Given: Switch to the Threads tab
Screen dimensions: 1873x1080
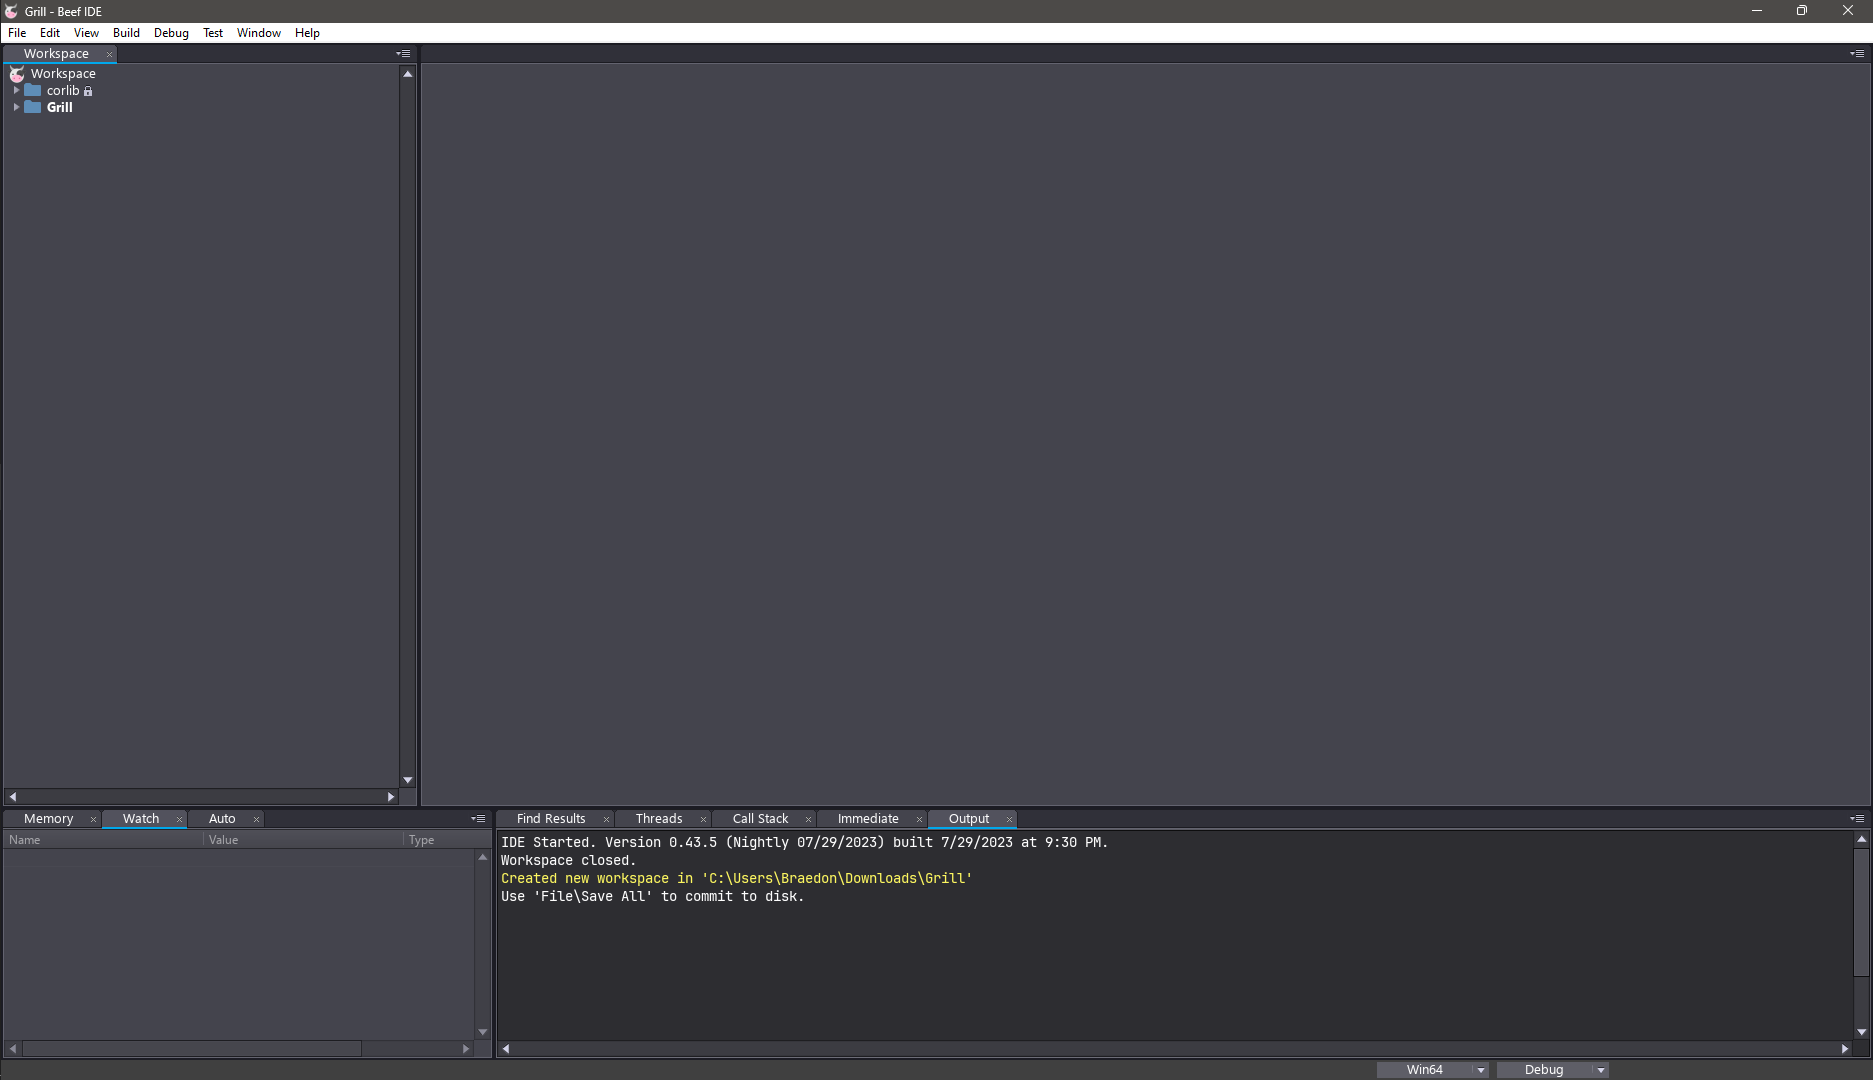Looking at the screenshot, I should [659, 819].
